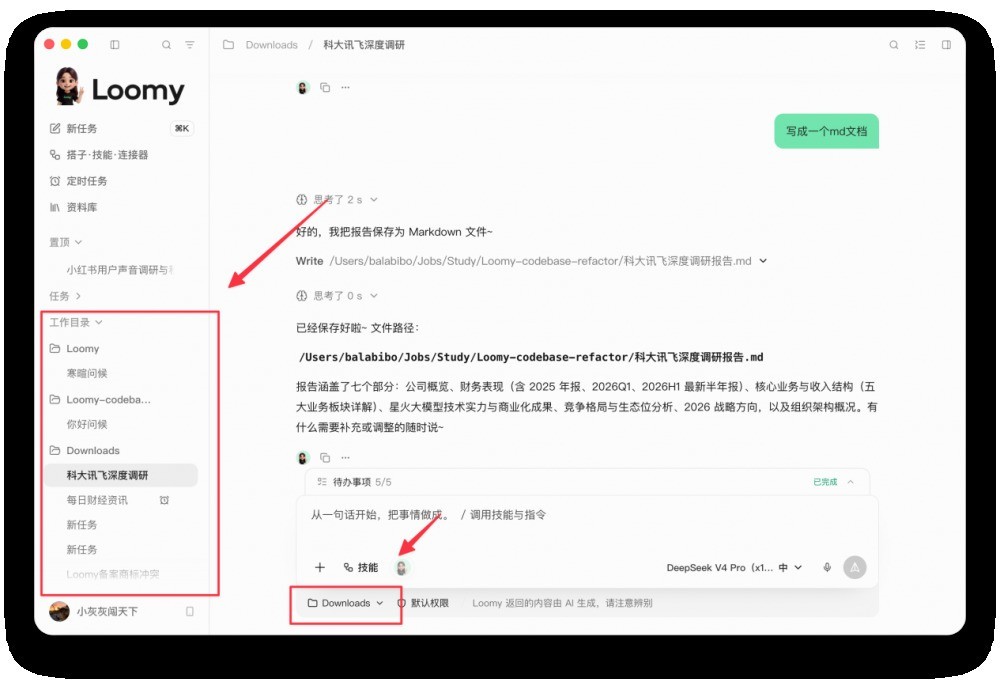Open user profile 小灰灰闯天下
Screen dimensions: 1000x689
pos(94,611)
